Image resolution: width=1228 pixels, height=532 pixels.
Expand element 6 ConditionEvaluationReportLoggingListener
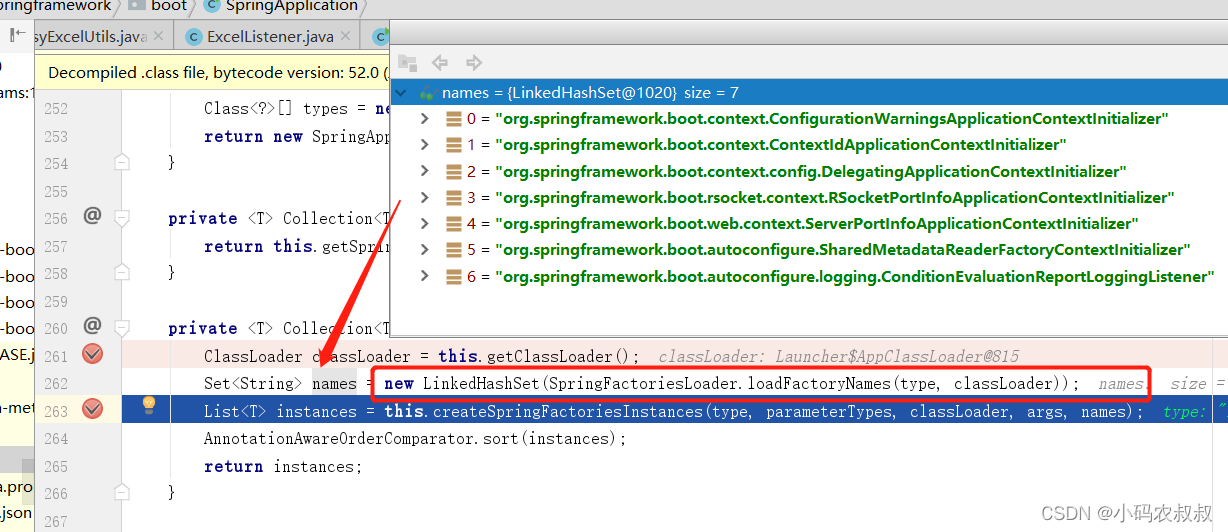click(x=425, y=276)
